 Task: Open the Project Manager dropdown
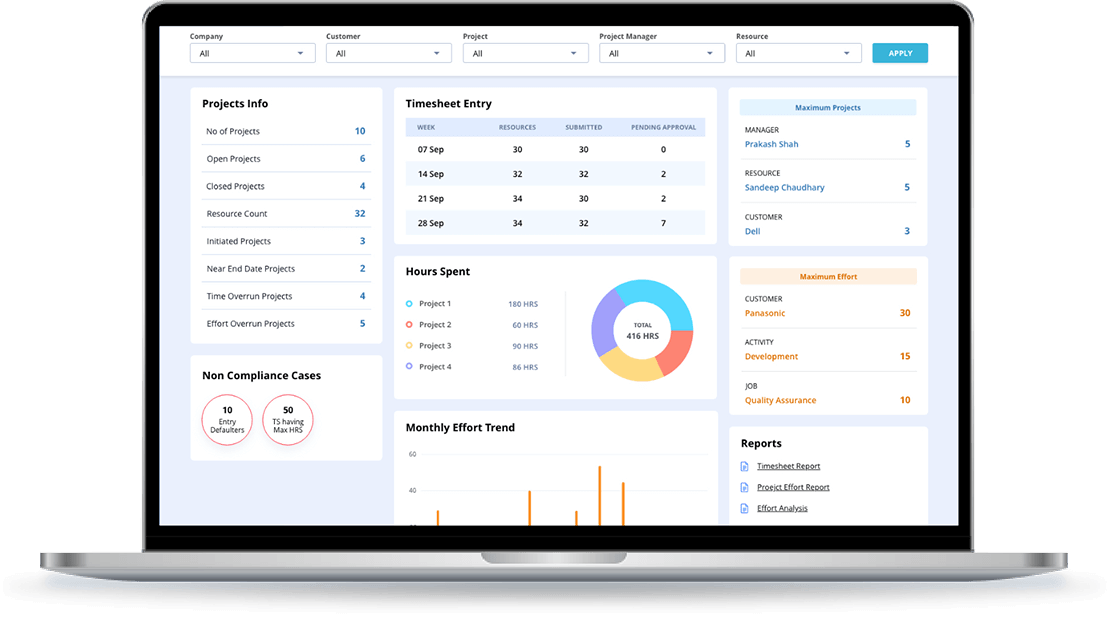pos(662,52)
